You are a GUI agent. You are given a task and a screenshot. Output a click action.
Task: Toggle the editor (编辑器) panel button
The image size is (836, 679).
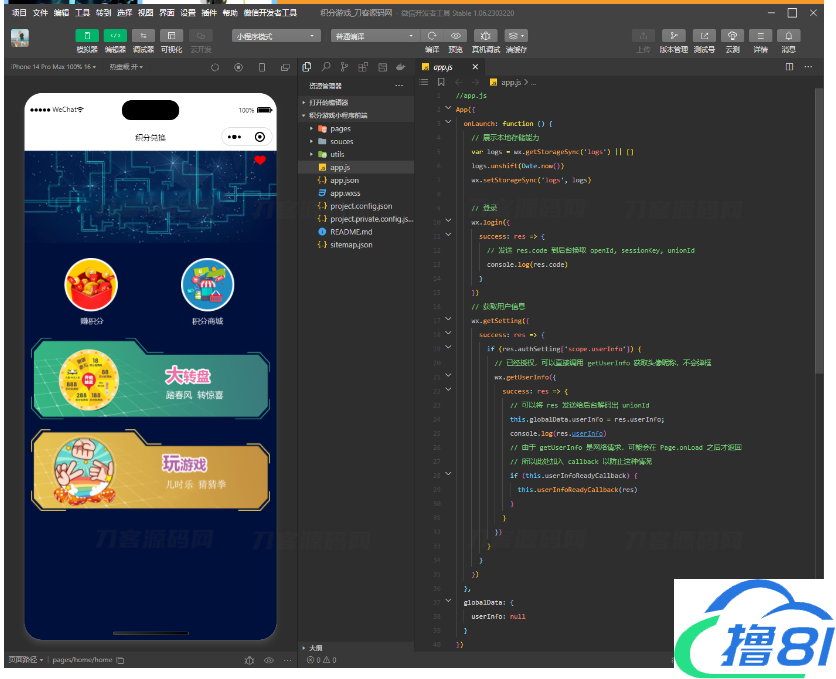[x=115, y=36]
